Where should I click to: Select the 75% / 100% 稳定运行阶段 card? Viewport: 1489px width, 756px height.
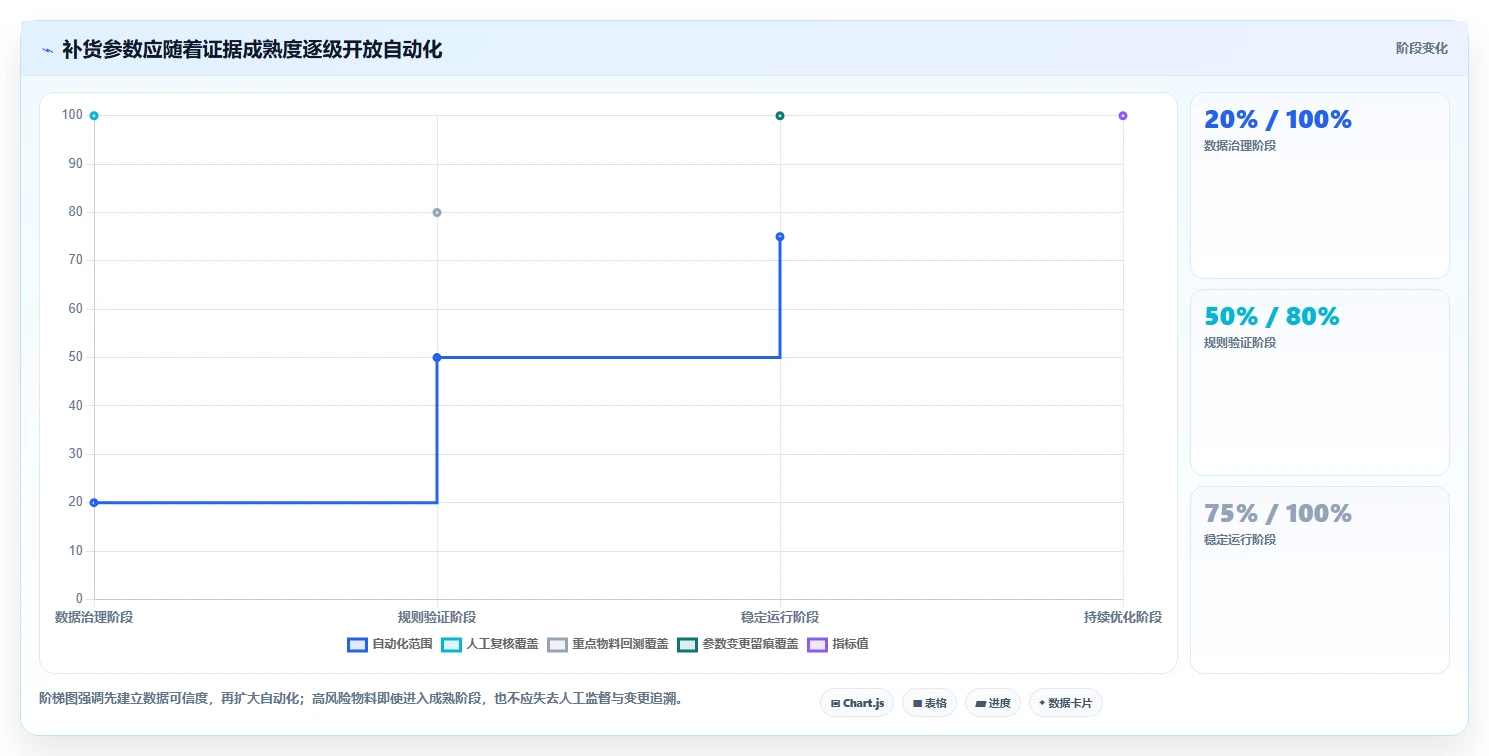(x=1319, y=579)
